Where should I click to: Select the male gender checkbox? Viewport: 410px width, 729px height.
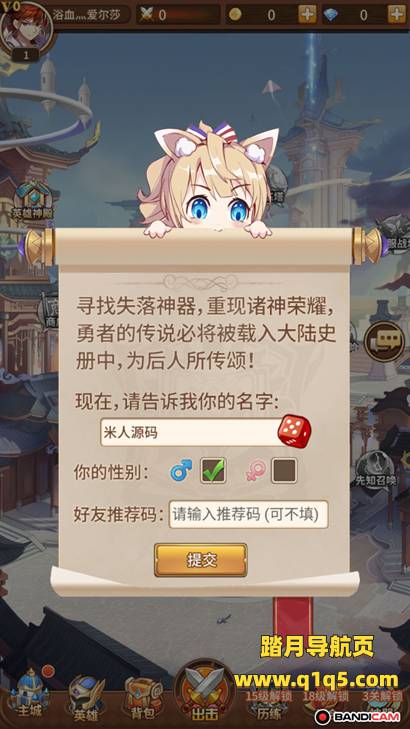pos(213,471)
